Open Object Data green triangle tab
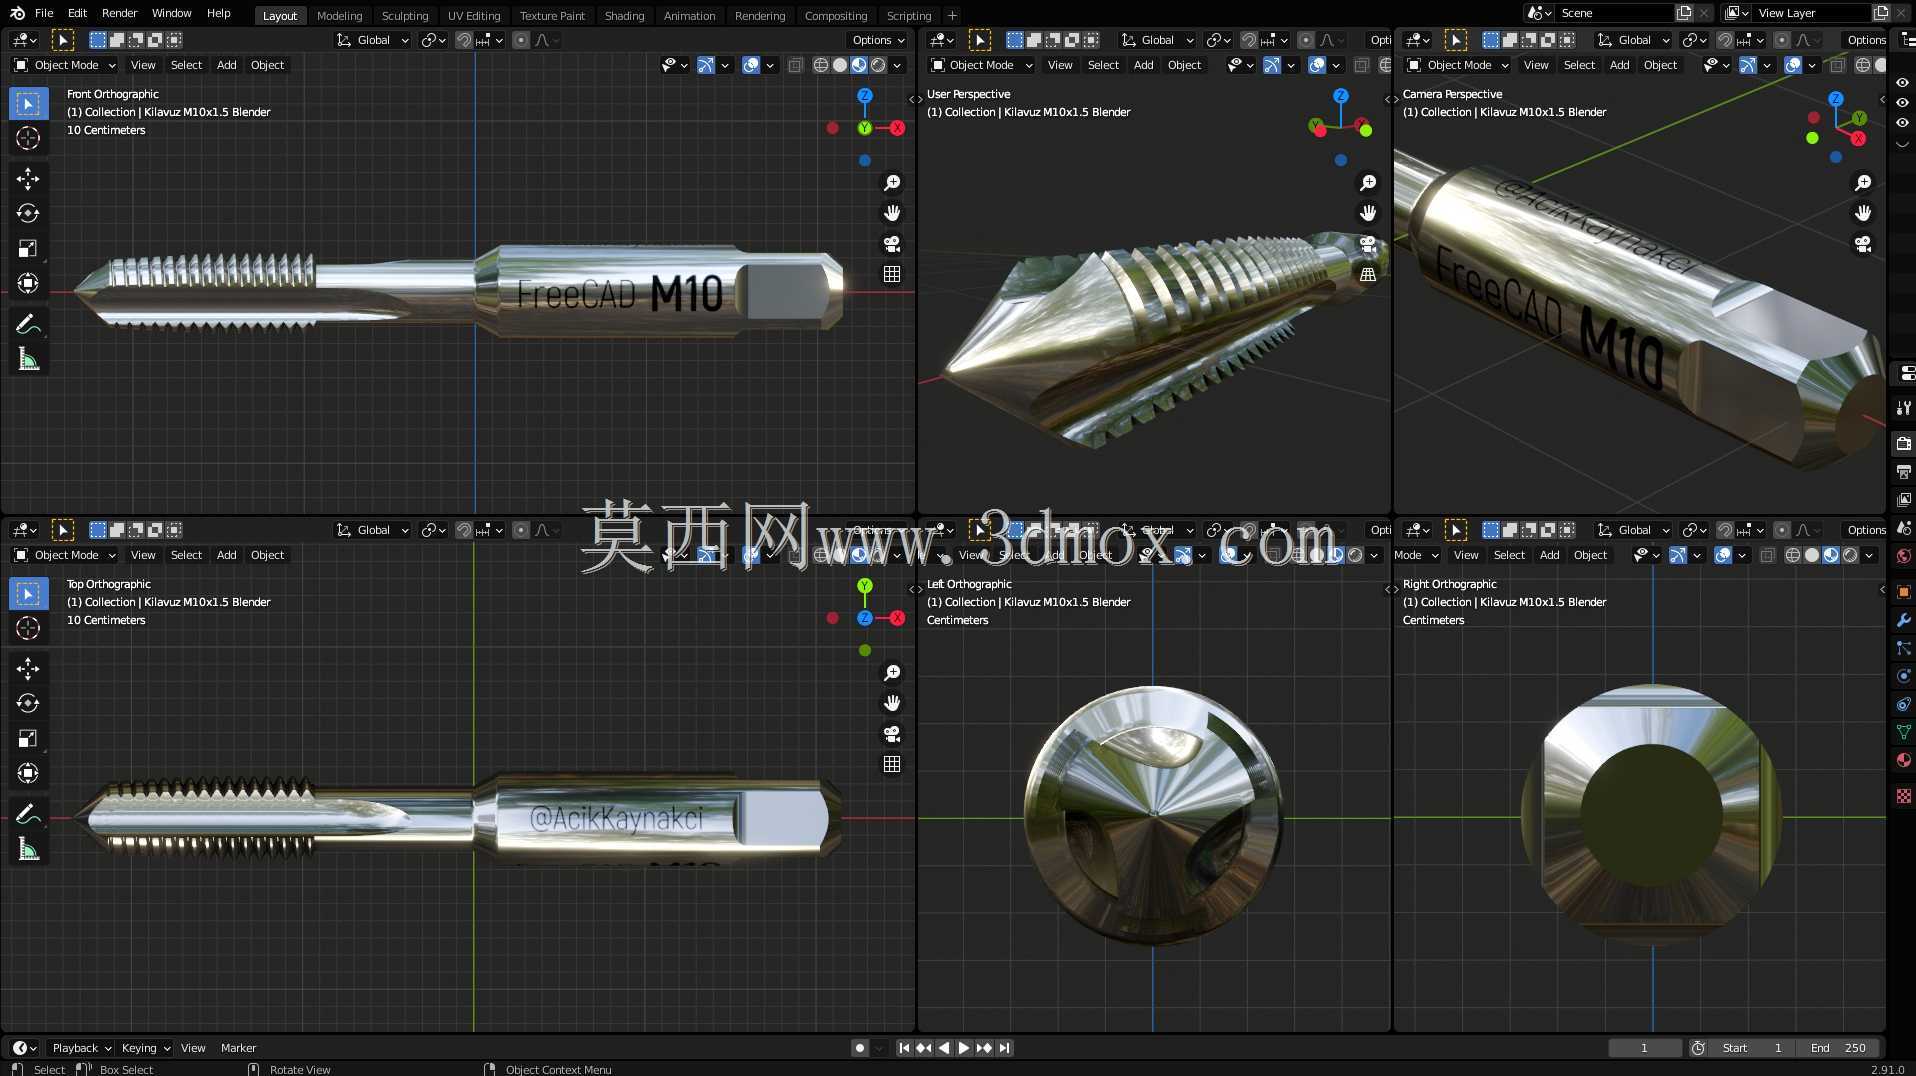This screenshot has width=1916, height=1076. point(1904,732)
